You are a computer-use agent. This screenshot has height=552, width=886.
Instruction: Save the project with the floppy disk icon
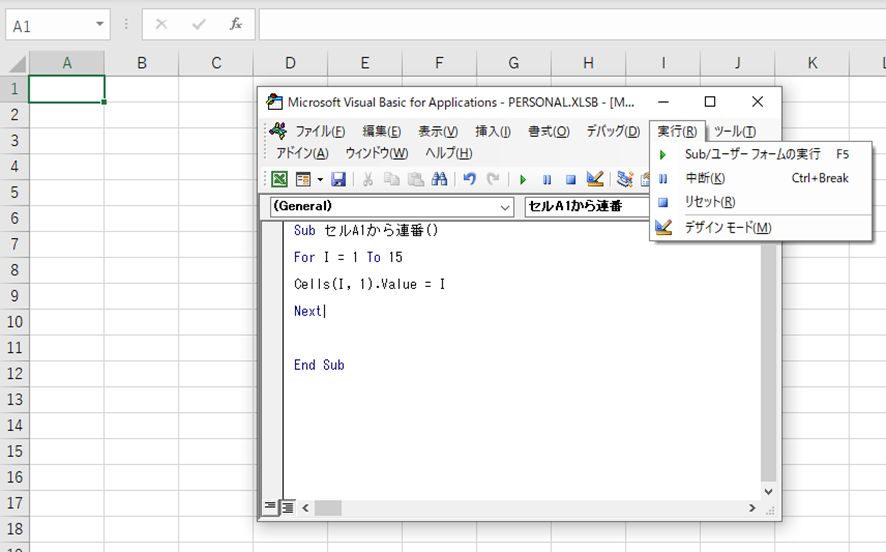(338, 179)
